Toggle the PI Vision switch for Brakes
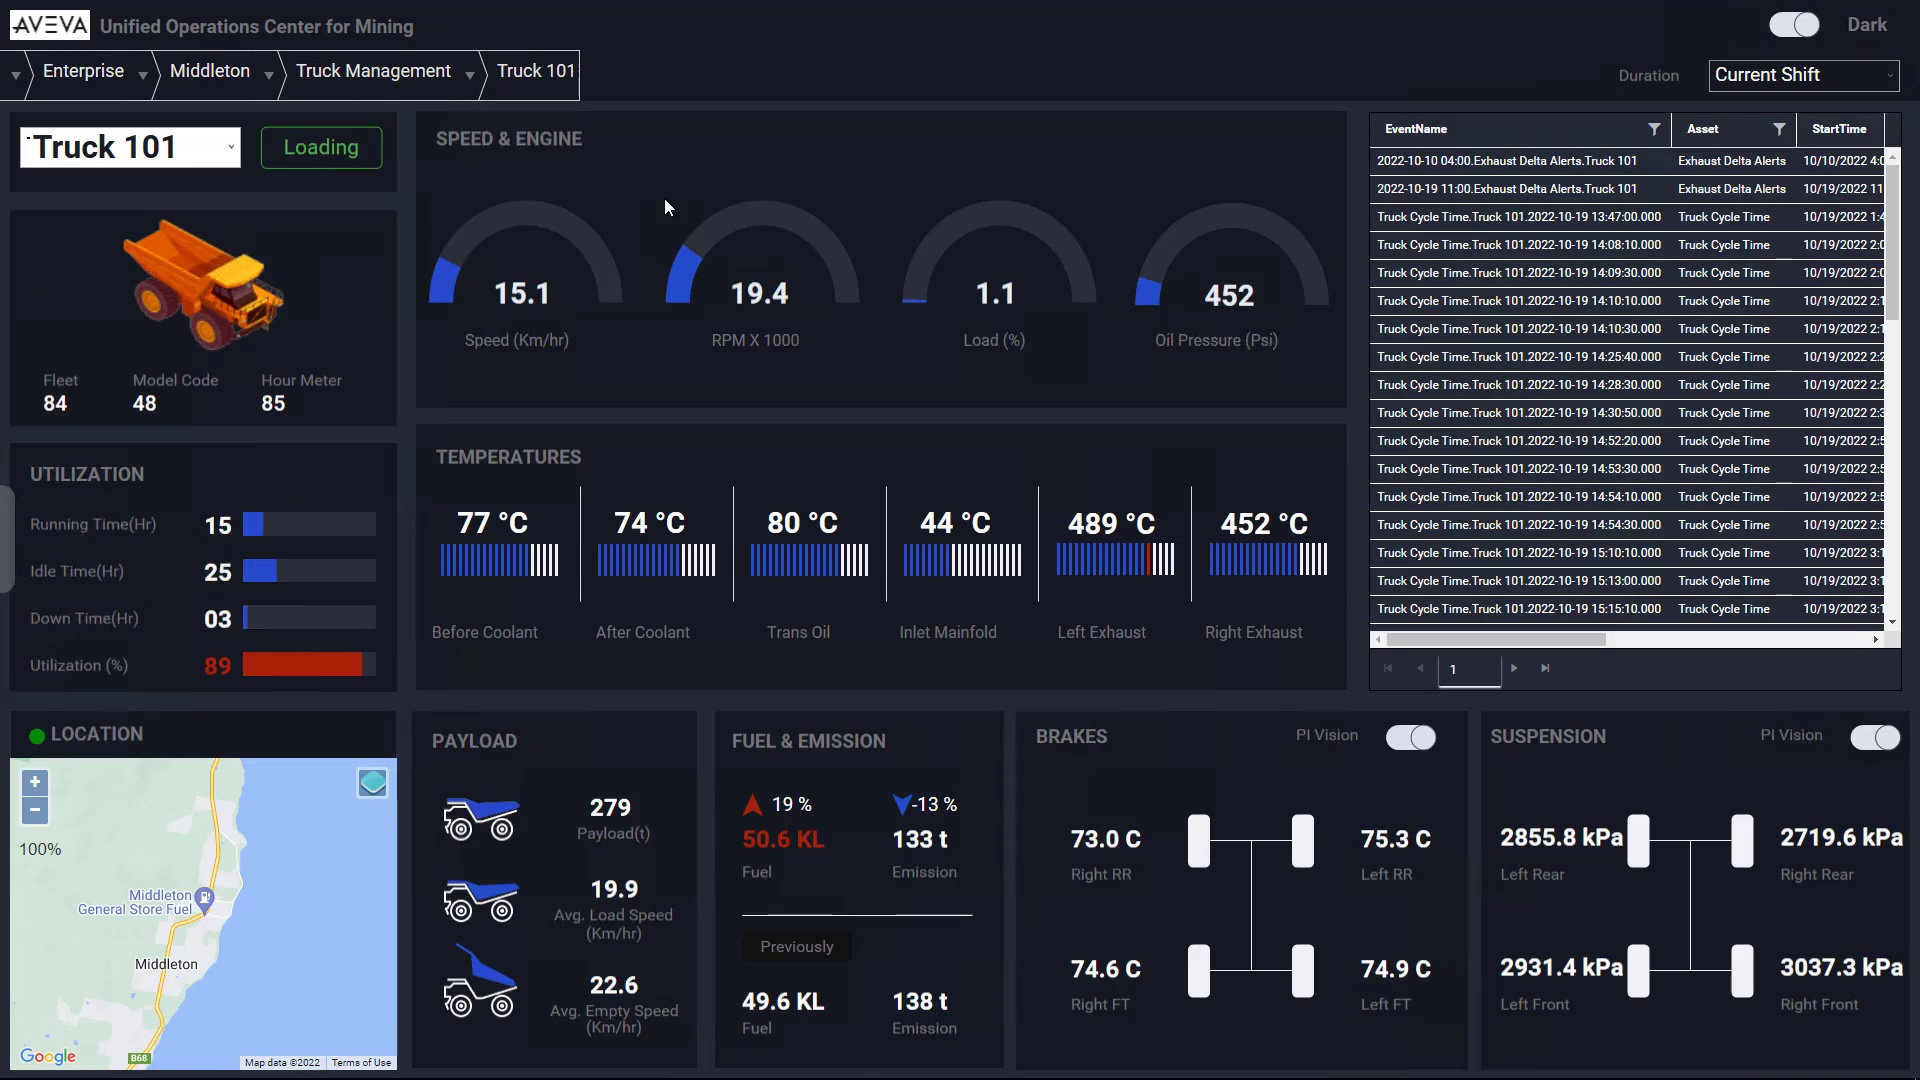 point(1411,736)
